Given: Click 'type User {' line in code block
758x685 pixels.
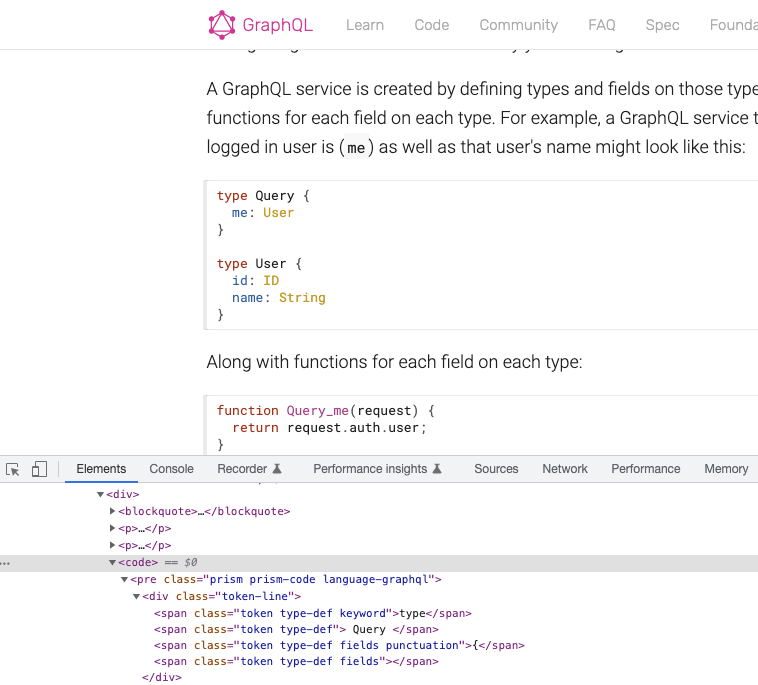Looking at the screenshot, I should (259, 263).
